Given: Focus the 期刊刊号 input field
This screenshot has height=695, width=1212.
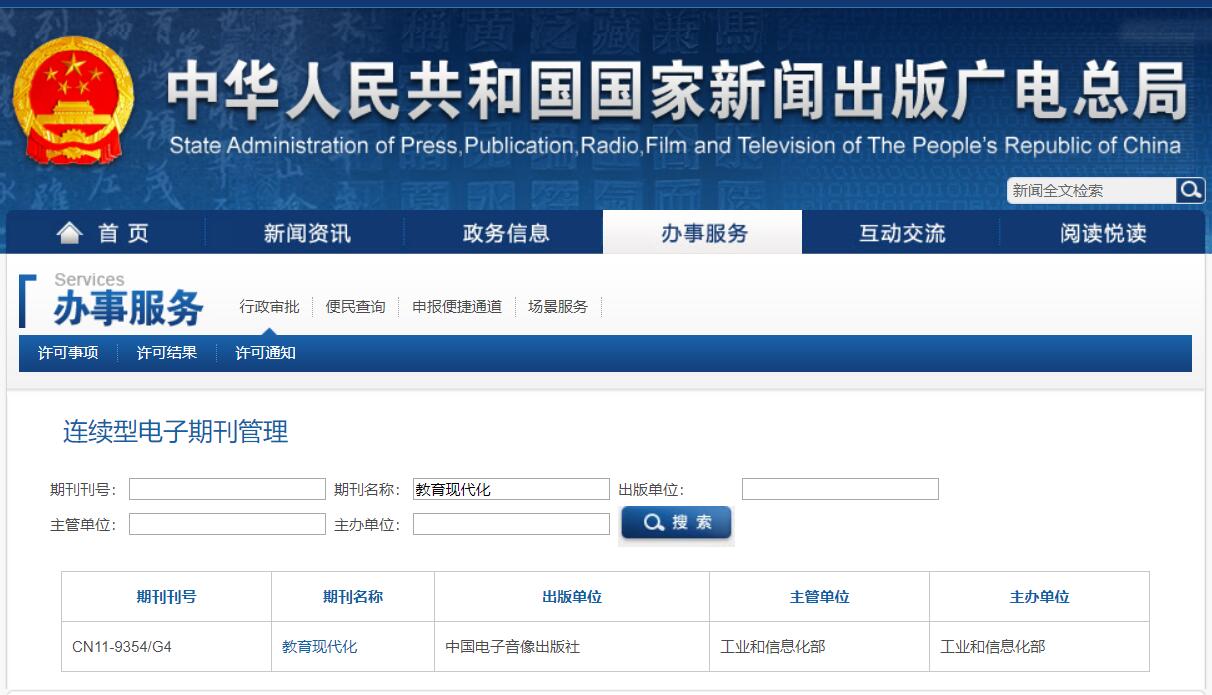Looking at the screenshot, I should coord(227,489).
